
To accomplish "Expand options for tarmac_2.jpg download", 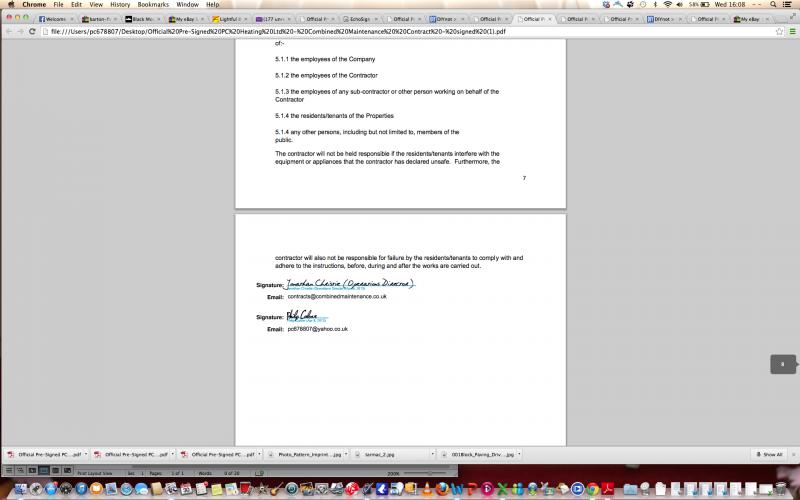I will click(426, 454).
